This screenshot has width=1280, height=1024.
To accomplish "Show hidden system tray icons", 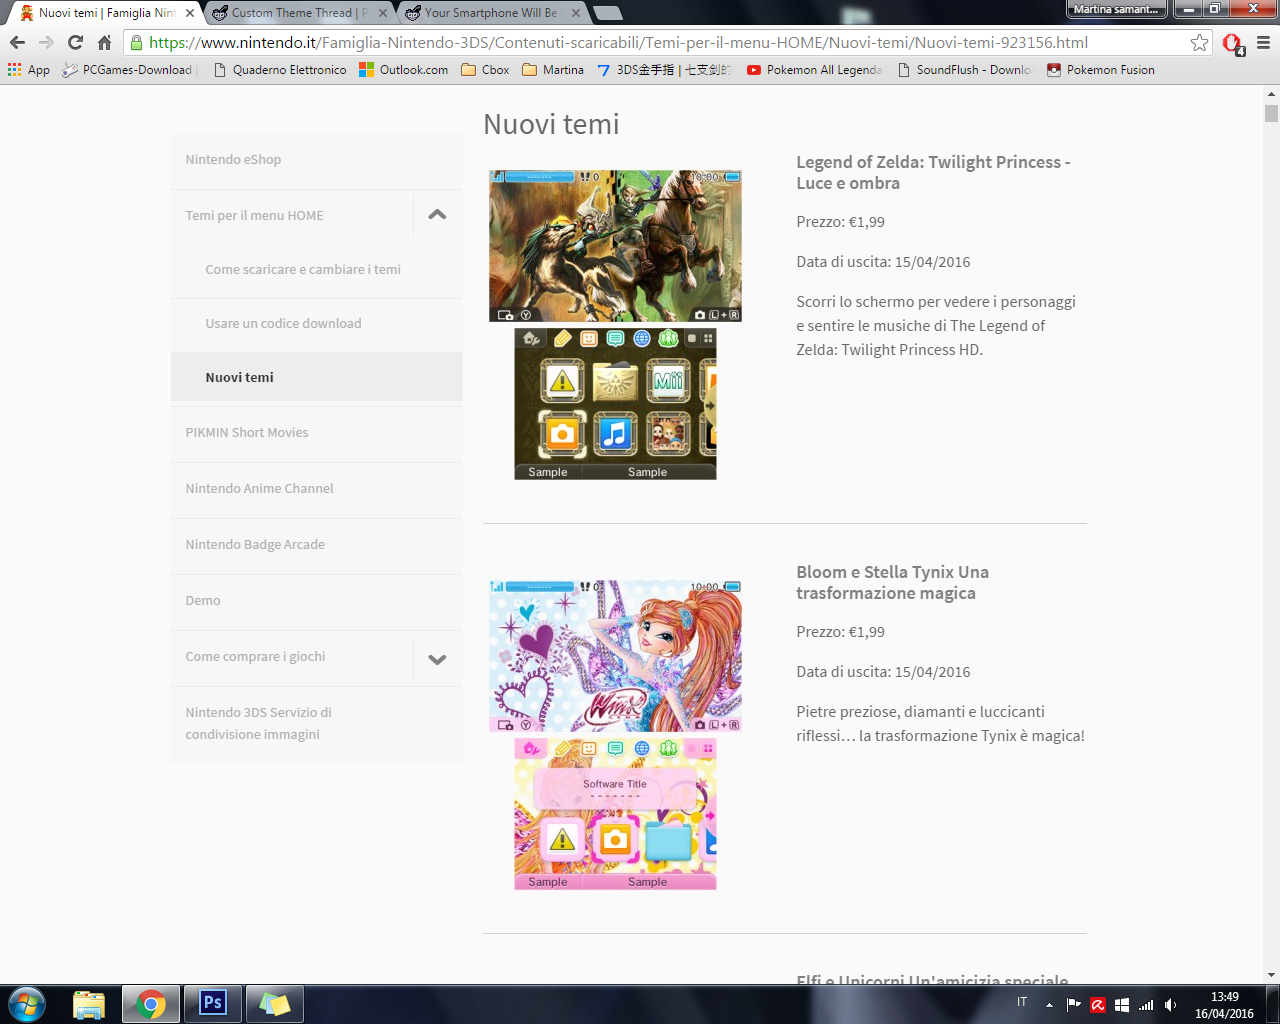I will coord(1049,1004).
